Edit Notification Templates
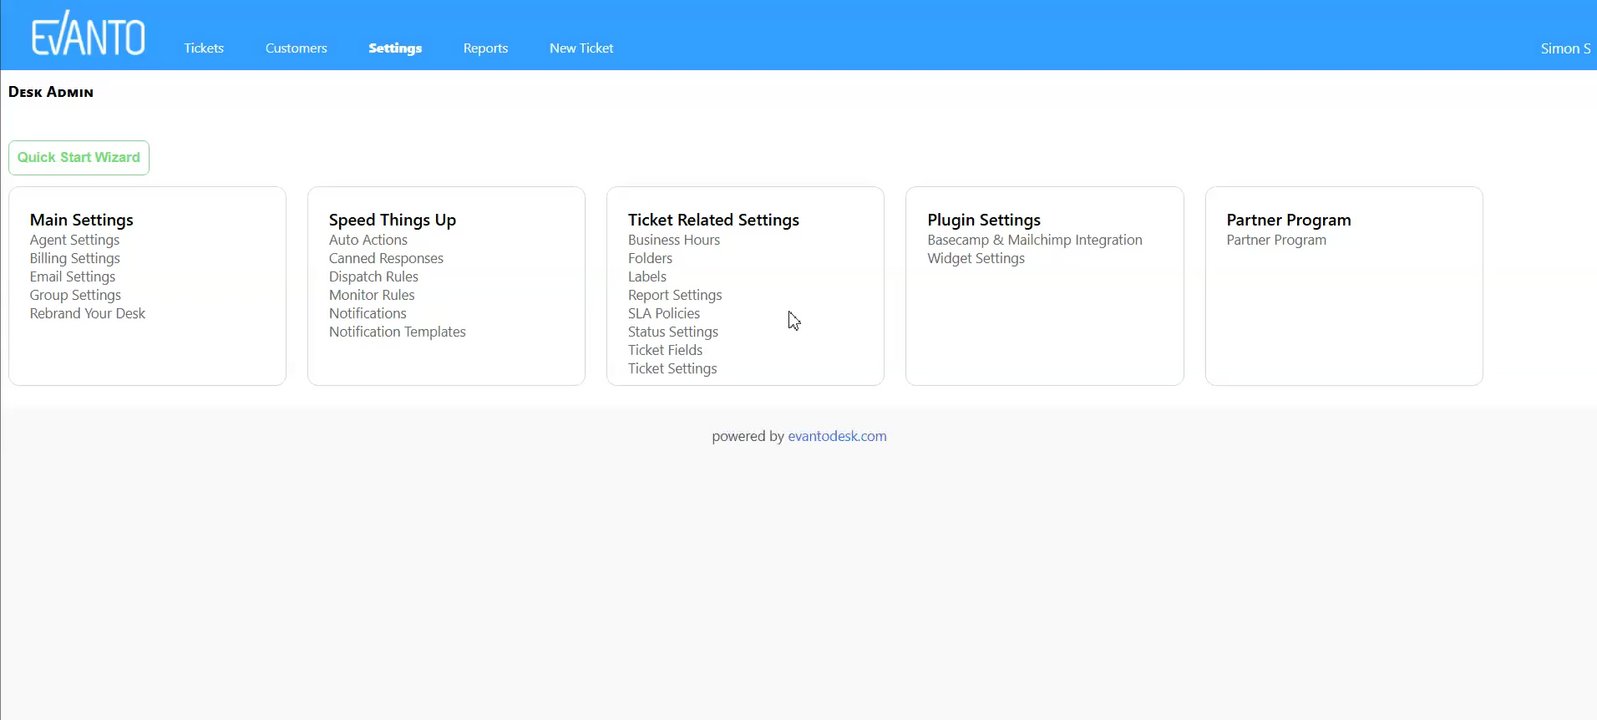Image resolution: width=1597 pixels, height=720 pixels. [398, 332]
